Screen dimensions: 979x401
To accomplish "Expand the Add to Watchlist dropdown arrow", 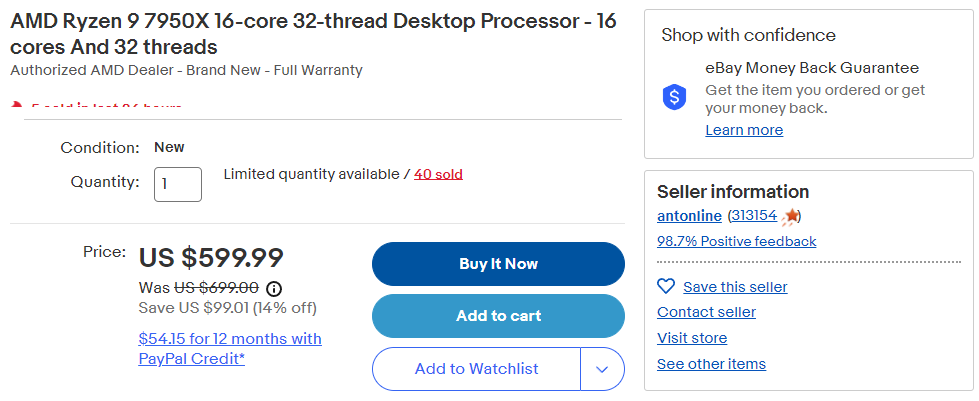I will (x=602, y=369).
